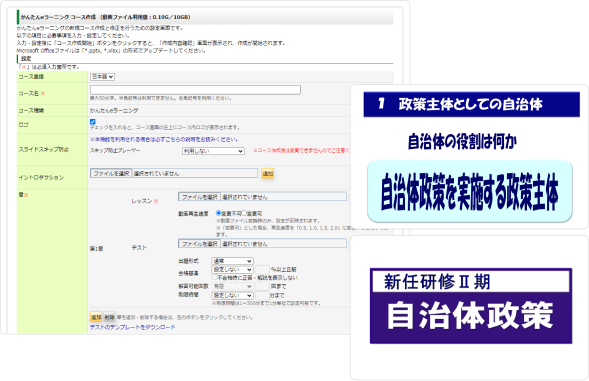Click the 回まで attempts input box
Image resolution: width=589 pixels, height=381 pixels.
(262, 286)
